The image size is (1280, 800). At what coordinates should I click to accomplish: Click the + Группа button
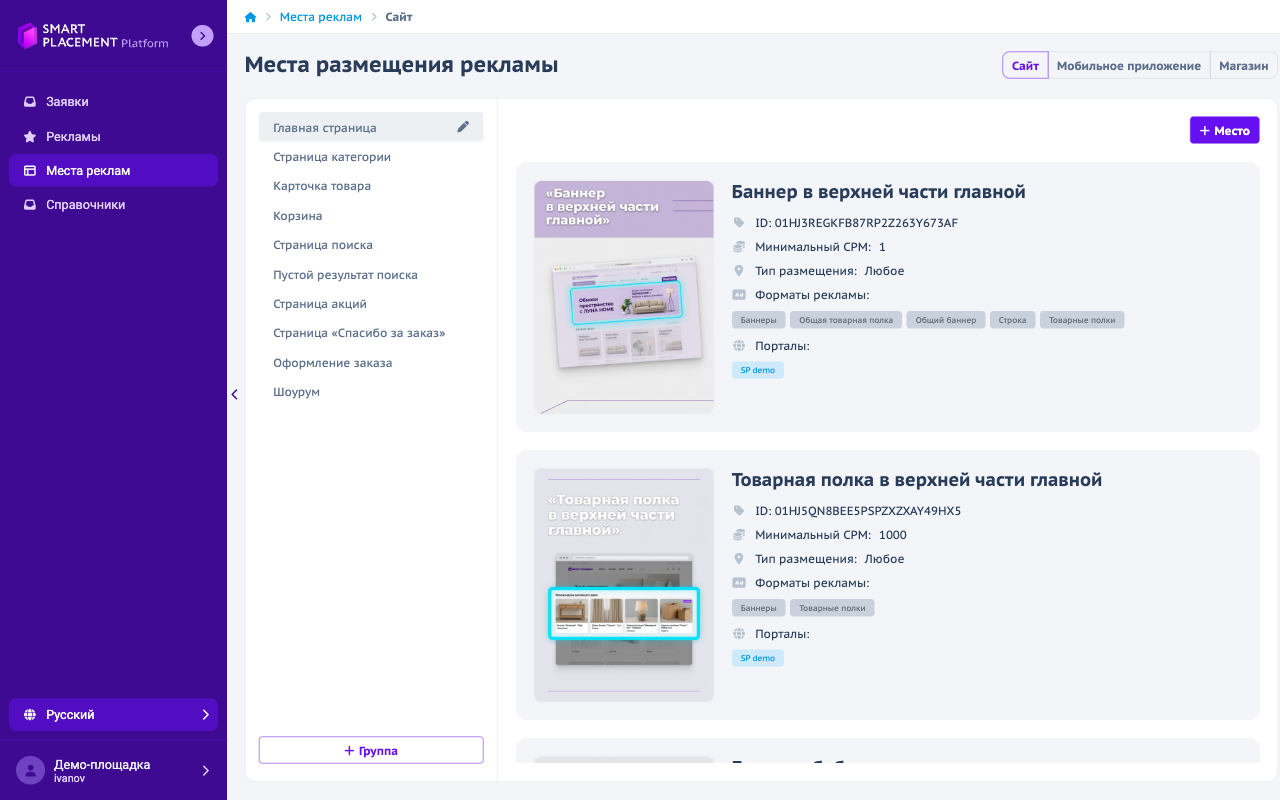[371, 750]
